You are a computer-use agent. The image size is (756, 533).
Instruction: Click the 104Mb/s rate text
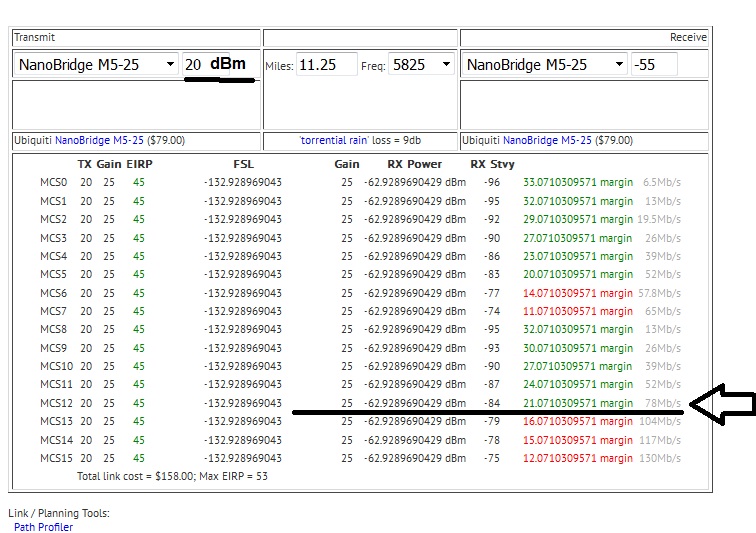[x=660, y=421]
